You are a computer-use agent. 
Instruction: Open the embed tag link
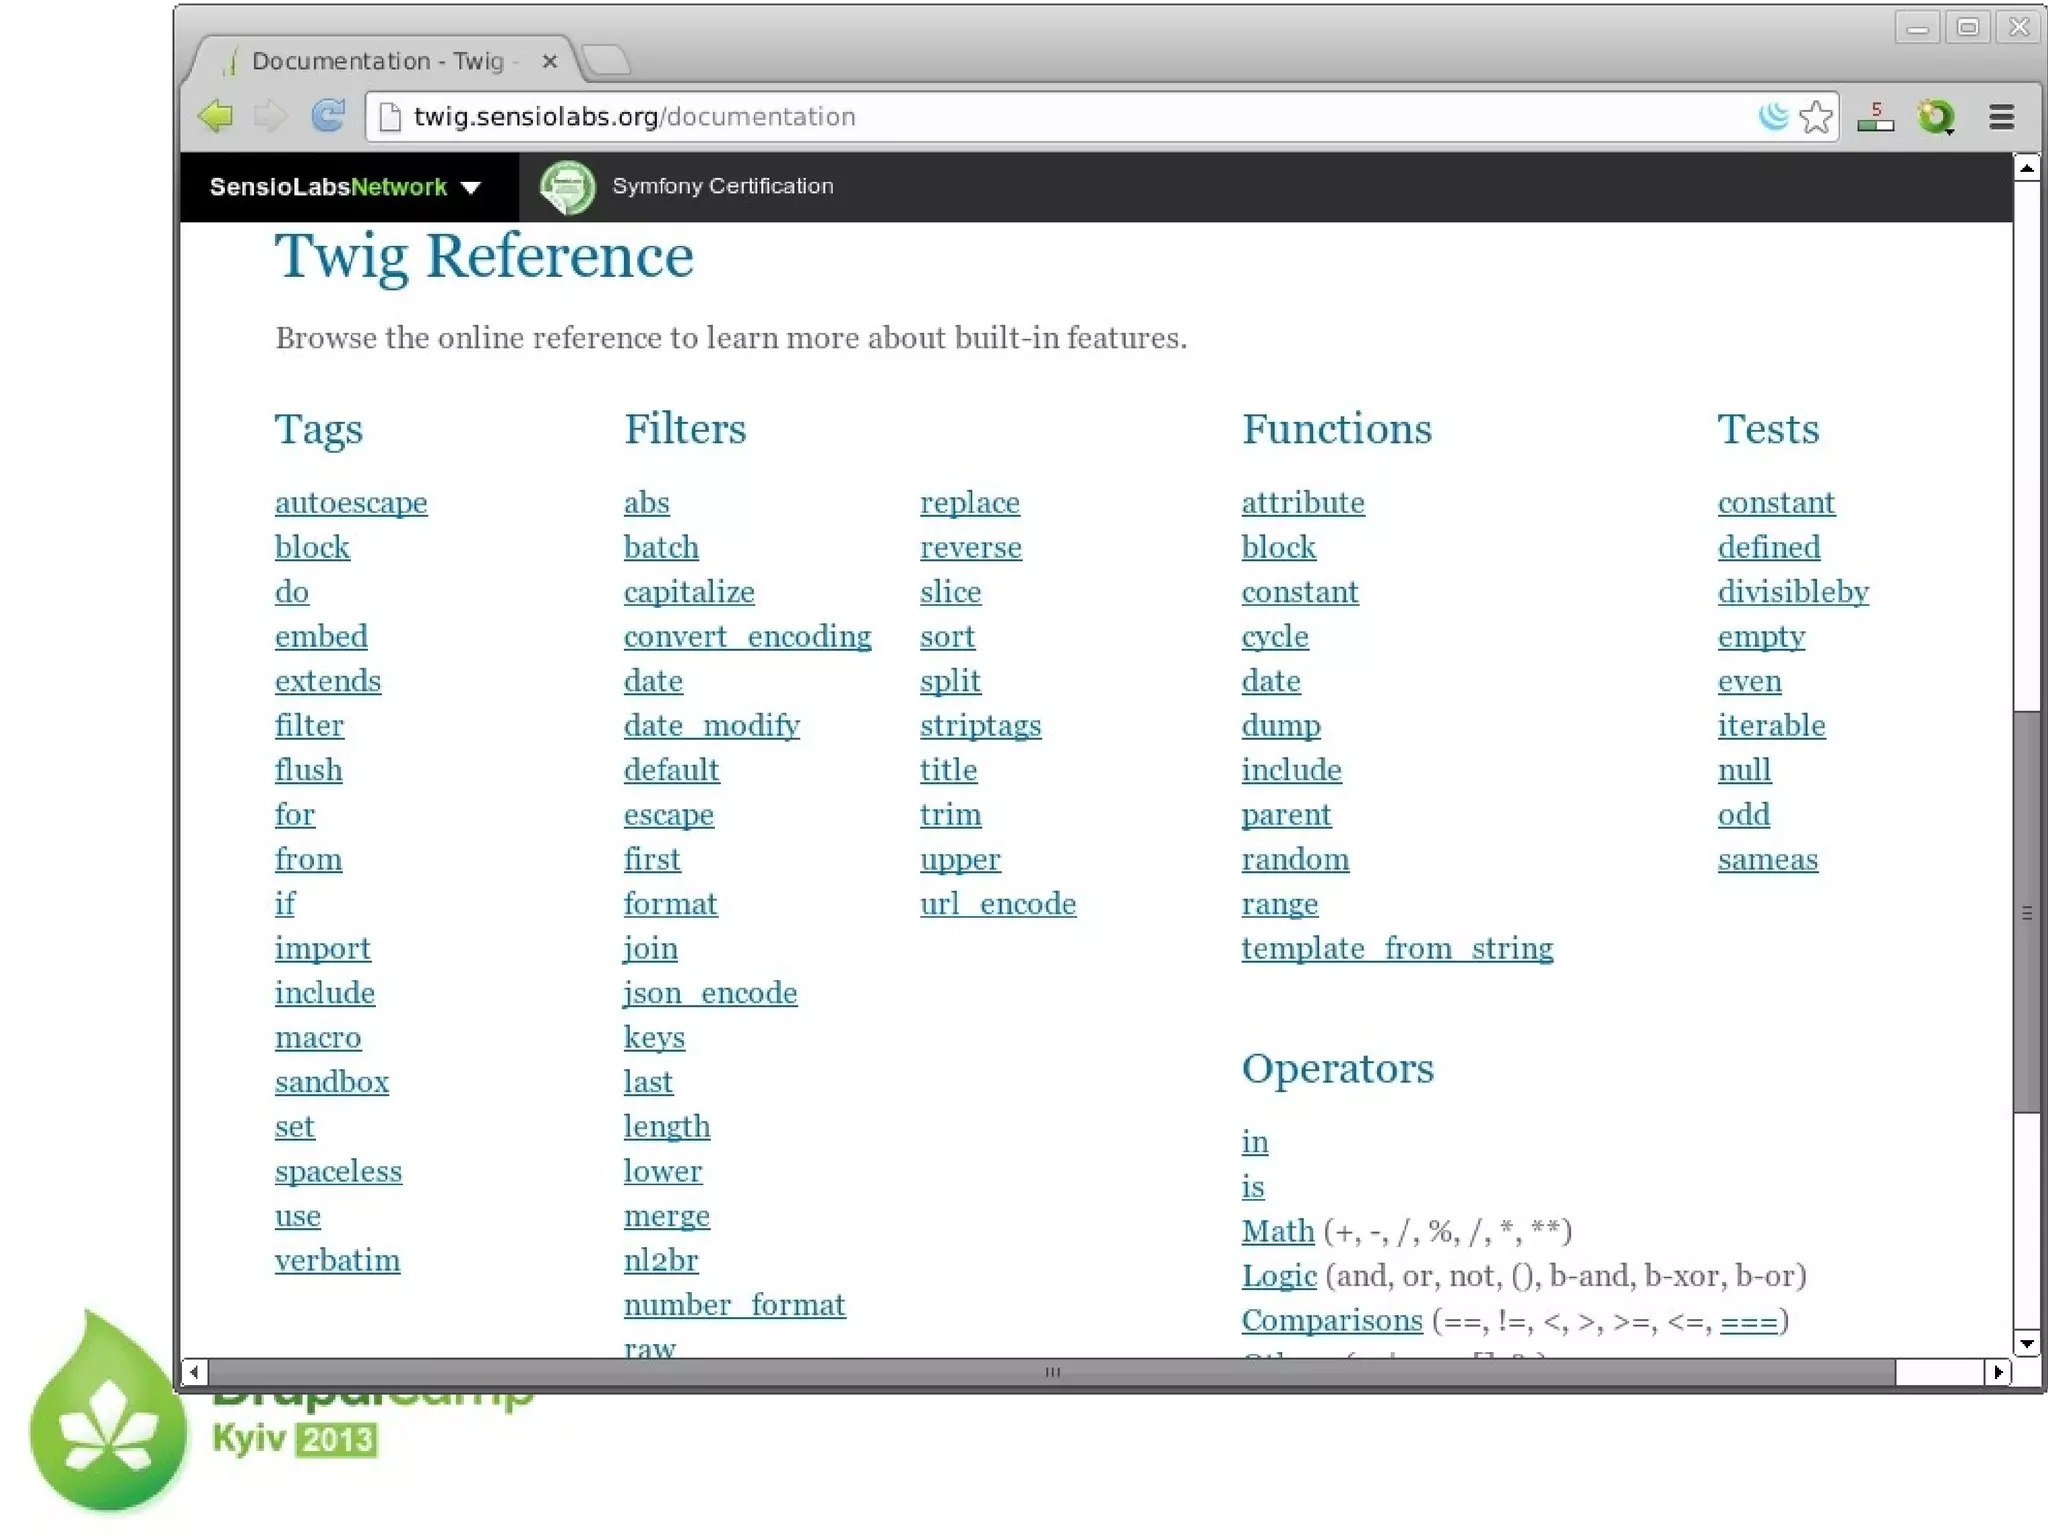(321, 637)
